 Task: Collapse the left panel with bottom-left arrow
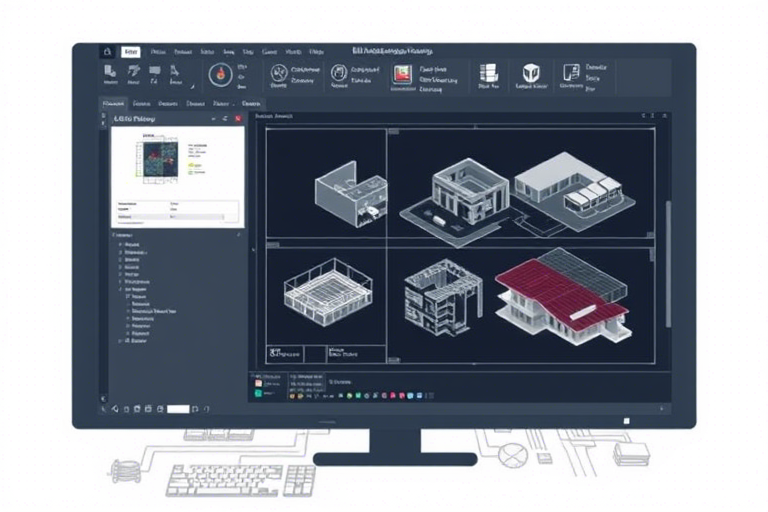pos(103,398)
